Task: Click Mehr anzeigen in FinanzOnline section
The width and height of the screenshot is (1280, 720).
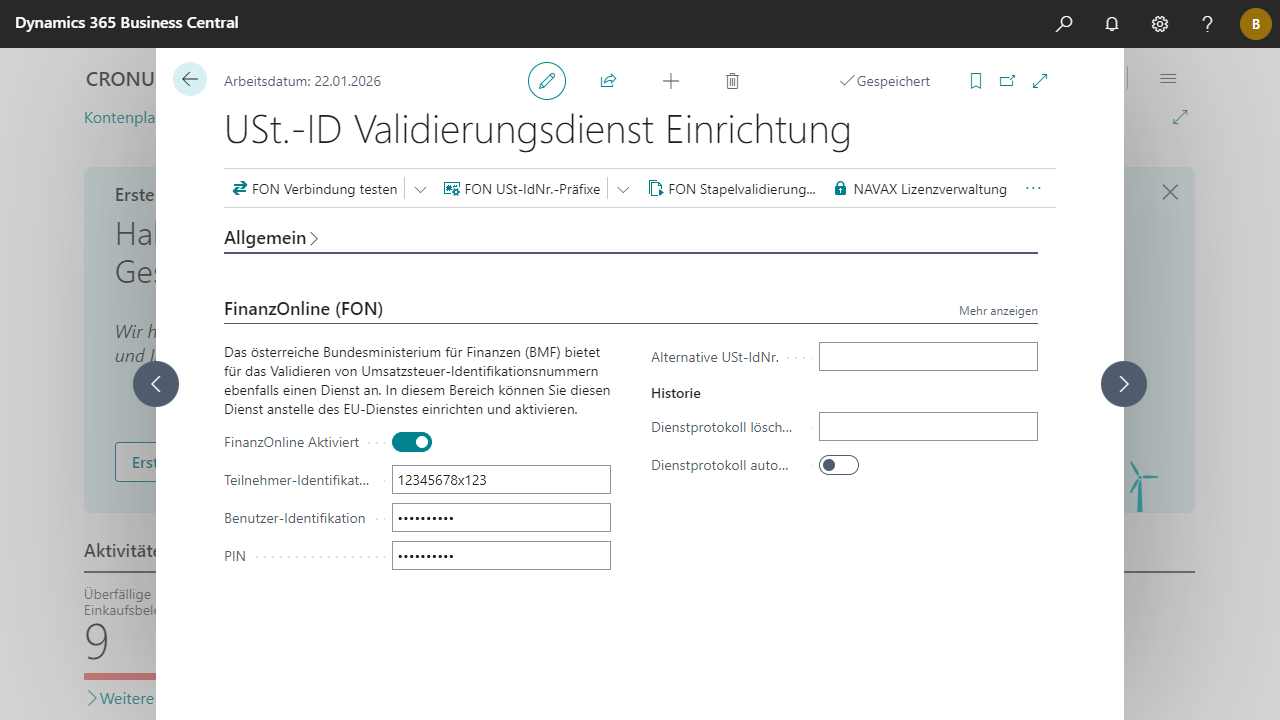Action: click(x=998, y=311)
